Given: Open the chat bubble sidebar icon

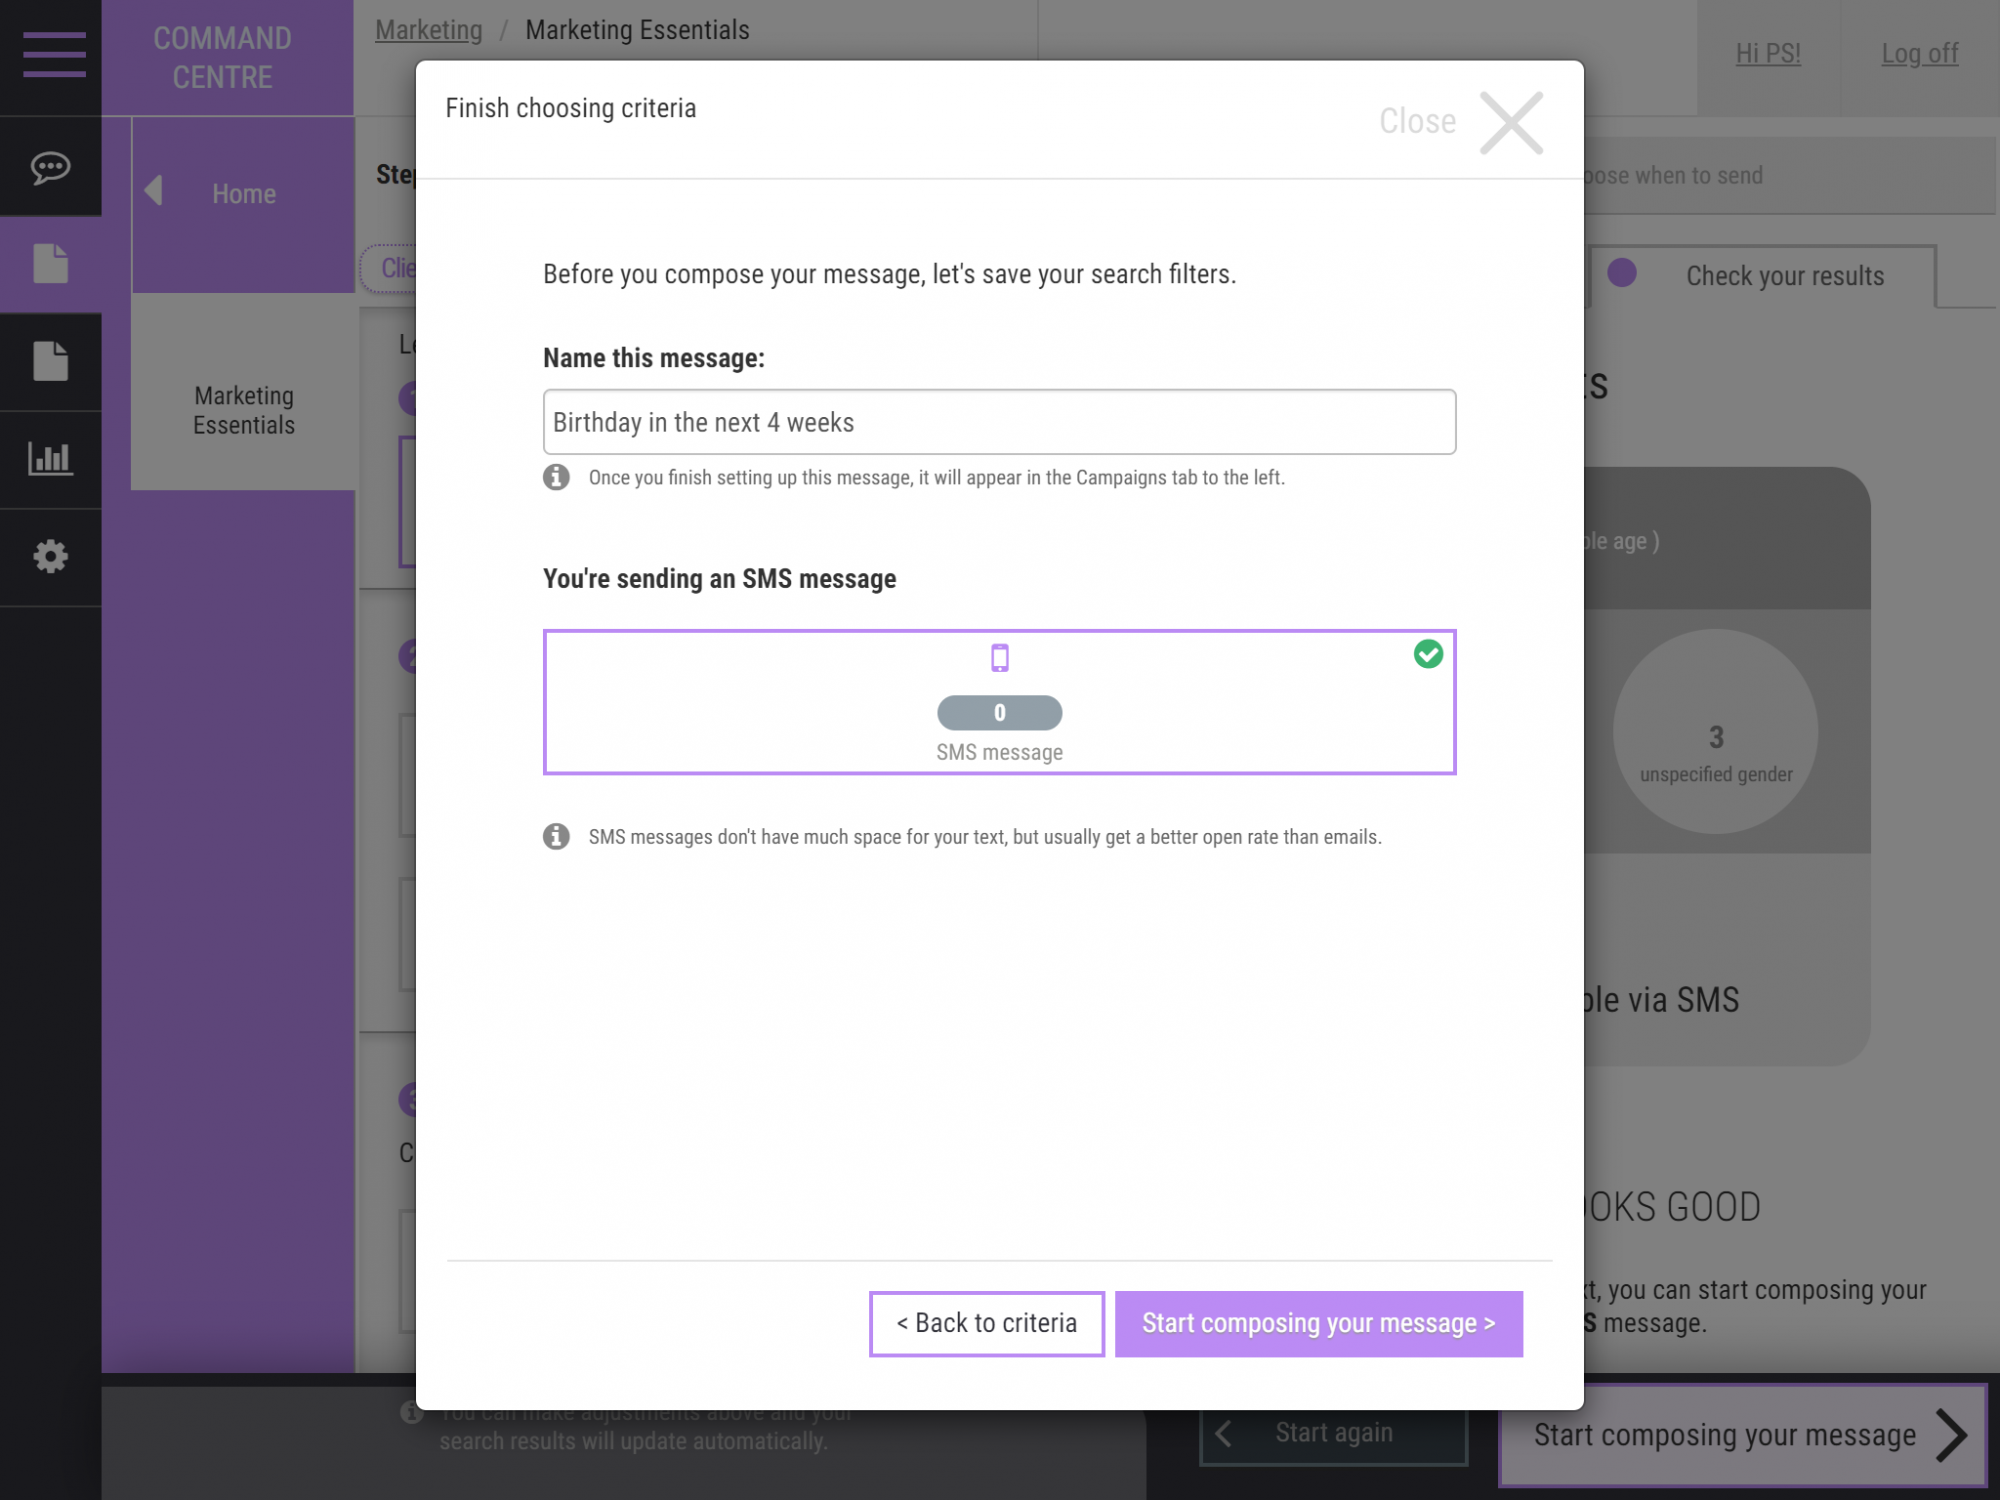Looking at the screenshot, I should (50, 167).
